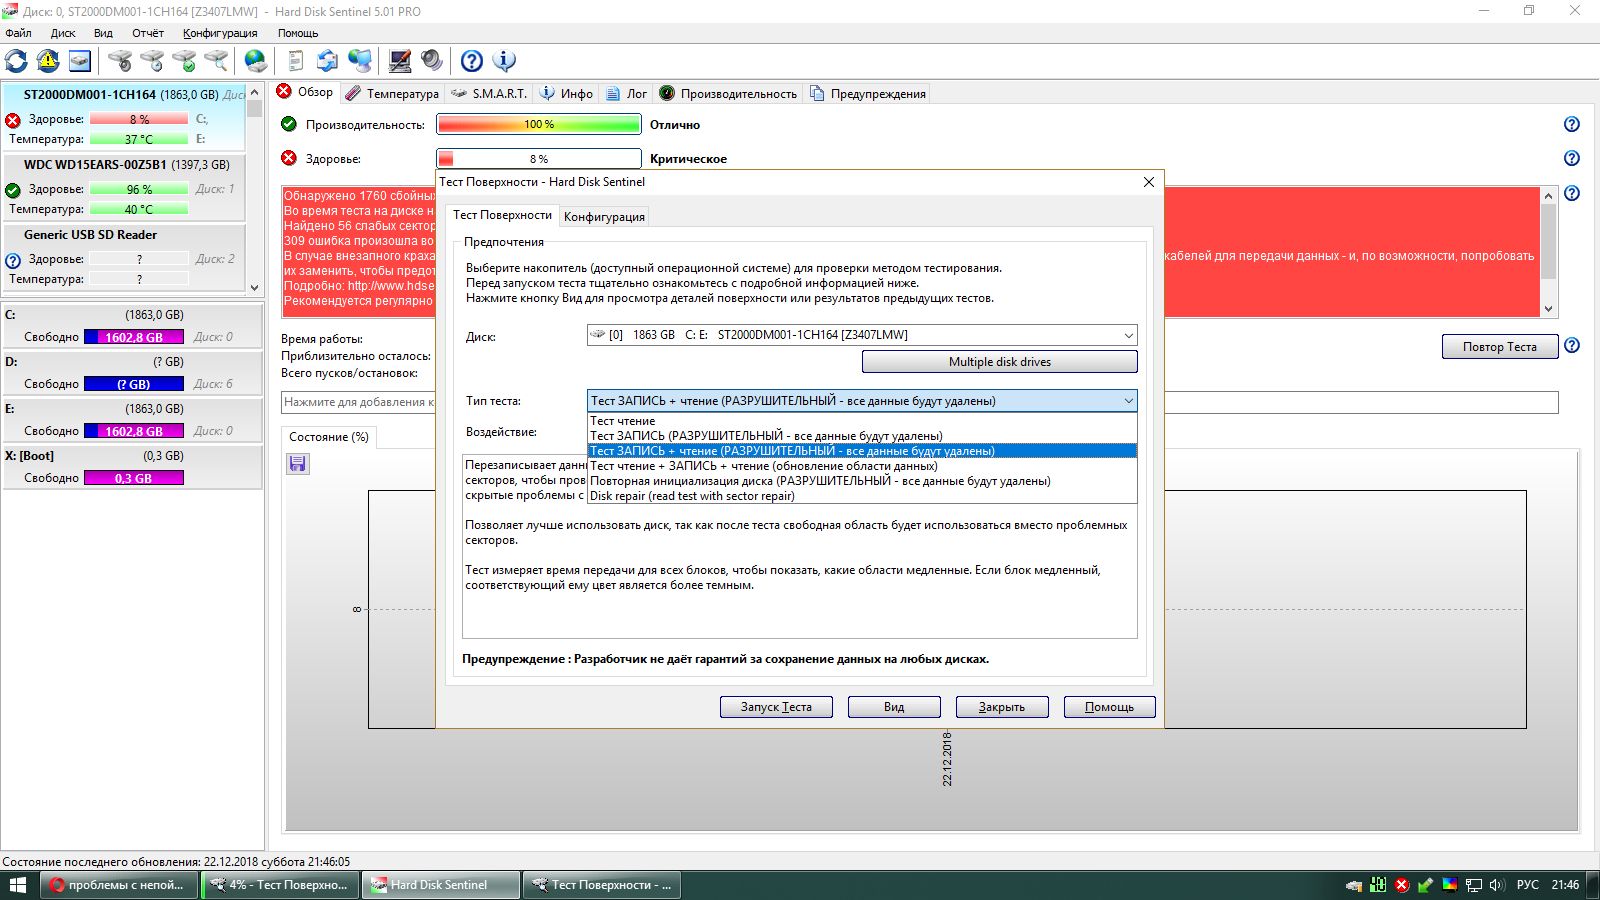Image resolution: width=1600 pixels, height=900 pixels.
Task: Open configuration via monitor-with-screwdriver icon
Action: (400, 61)
